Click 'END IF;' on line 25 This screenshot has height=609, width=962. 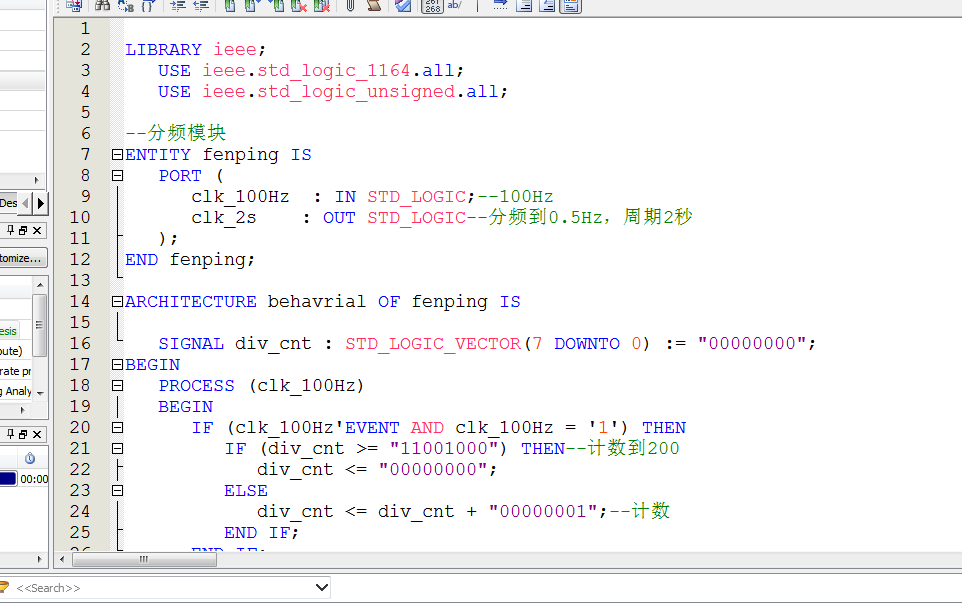[261, 533]
